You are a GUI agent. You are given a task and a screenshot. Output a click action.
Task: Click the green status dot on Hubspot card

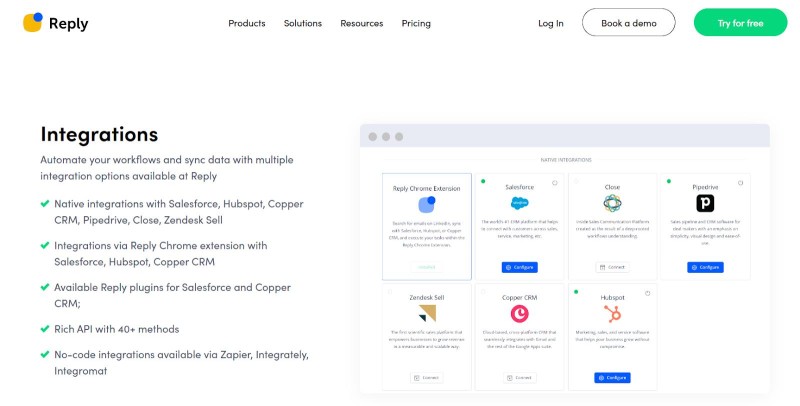(x=576, y=292)
